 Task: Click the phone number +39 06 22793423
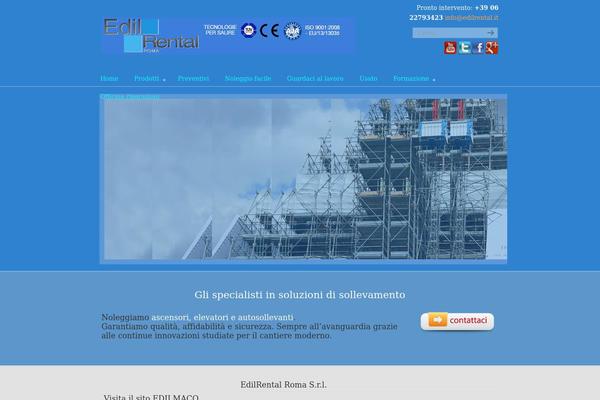pyautogui.click(x=454, y=13)
